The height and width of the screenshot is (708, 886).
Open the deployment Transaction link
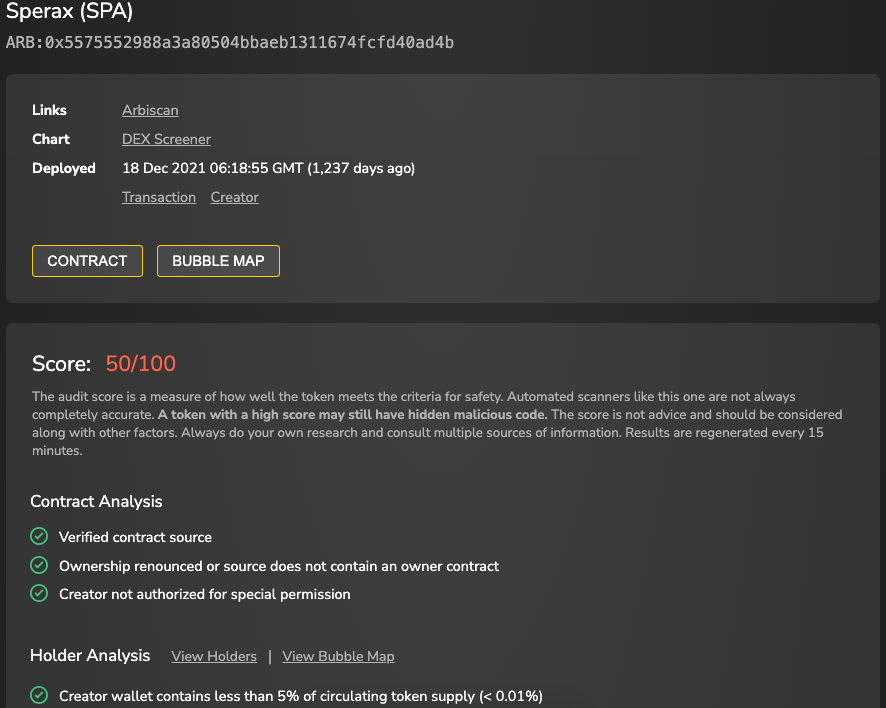pyautogui.click(x=159, y=197)
